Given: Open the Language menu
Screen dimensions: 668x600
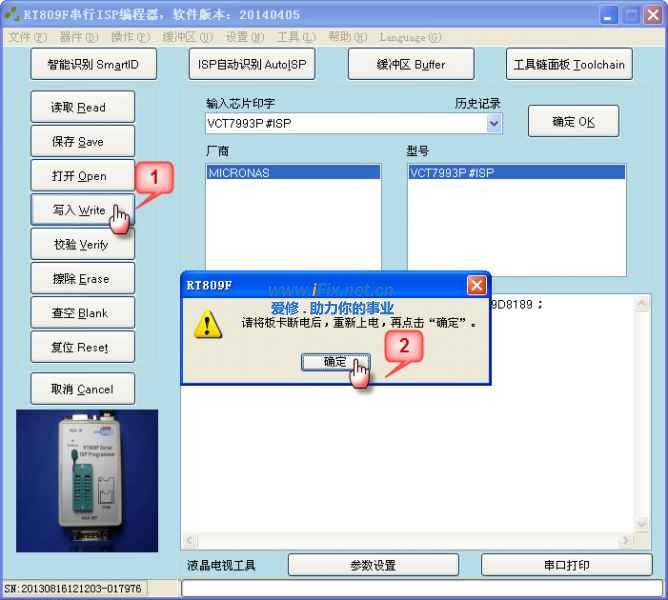Looking at the screenshot, I should 410,38.
